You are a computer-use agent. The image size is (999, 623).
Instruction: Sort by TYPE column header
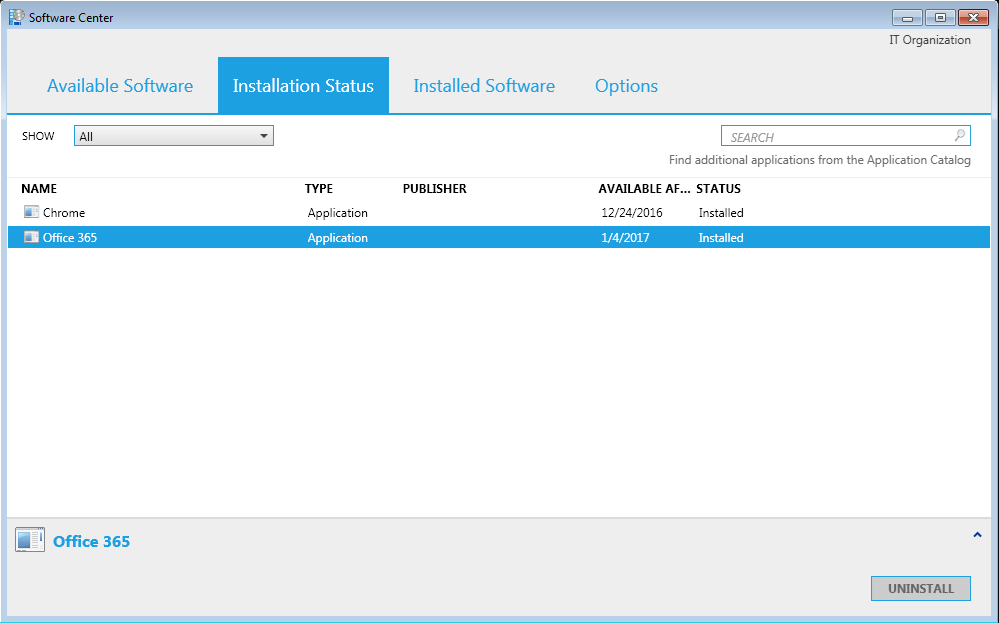(x=319, y=189)
